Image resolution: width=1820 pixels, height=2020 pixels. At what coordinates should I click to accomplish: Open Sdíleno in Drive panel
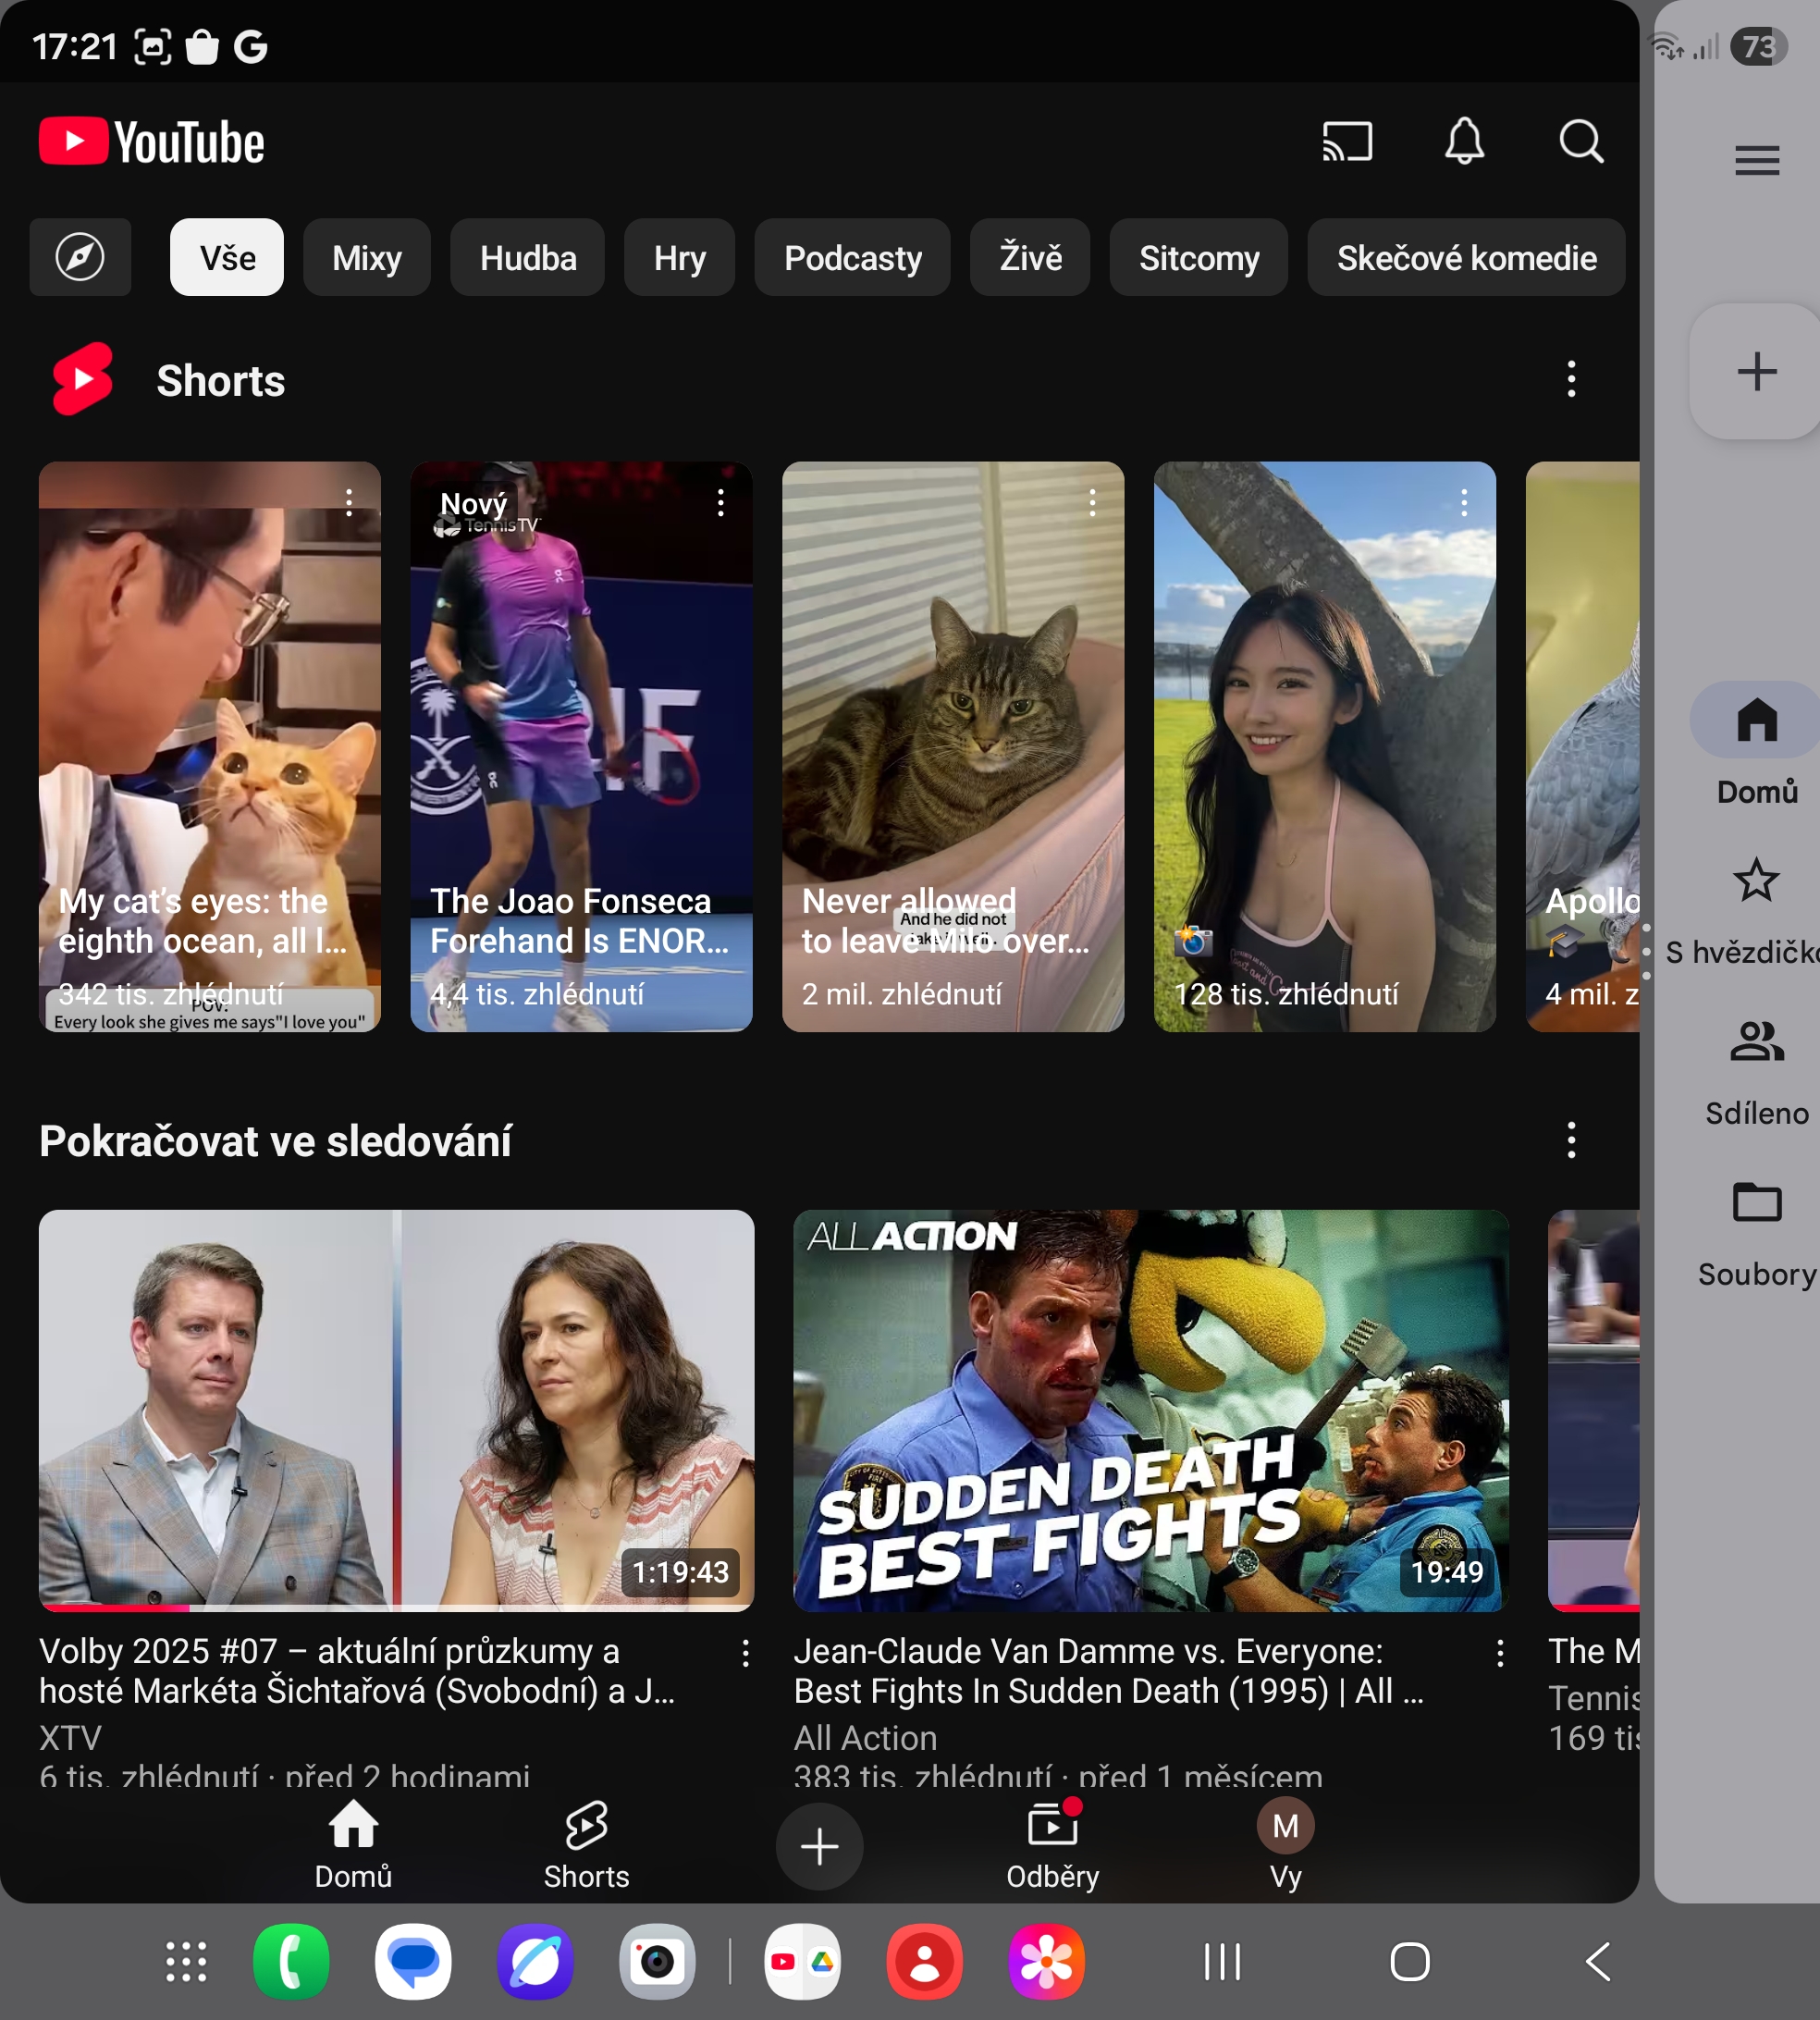tap(1756, 1073)
